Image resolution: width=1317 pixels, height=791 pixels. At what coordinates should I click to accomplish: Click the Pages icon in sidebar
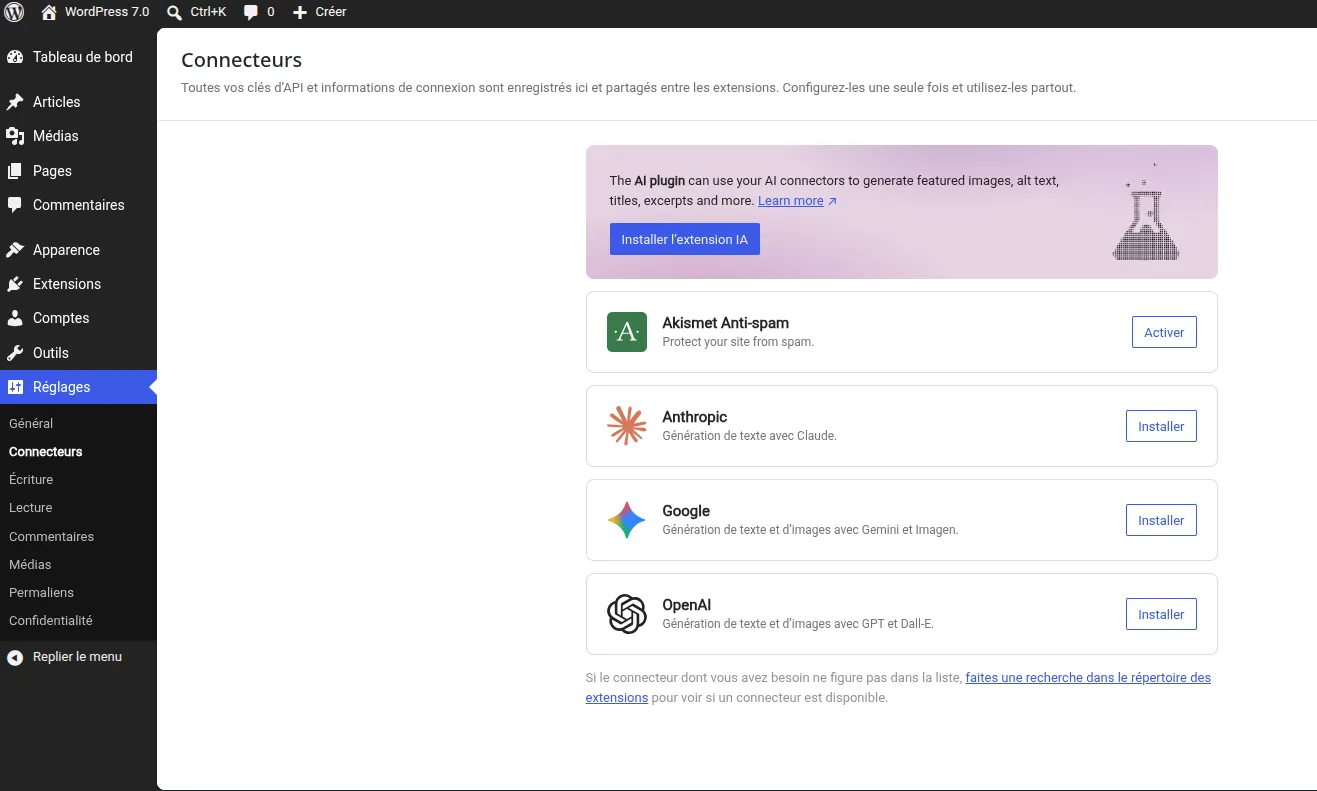pos(15,171)
